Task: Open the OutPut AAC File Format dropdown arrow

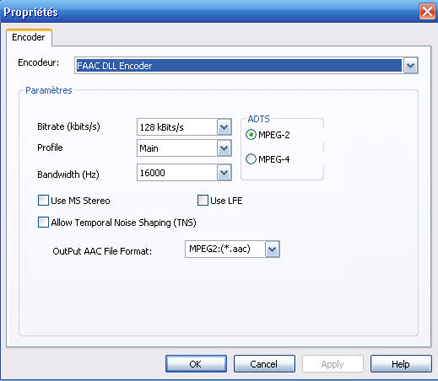Action: point(272,249)
